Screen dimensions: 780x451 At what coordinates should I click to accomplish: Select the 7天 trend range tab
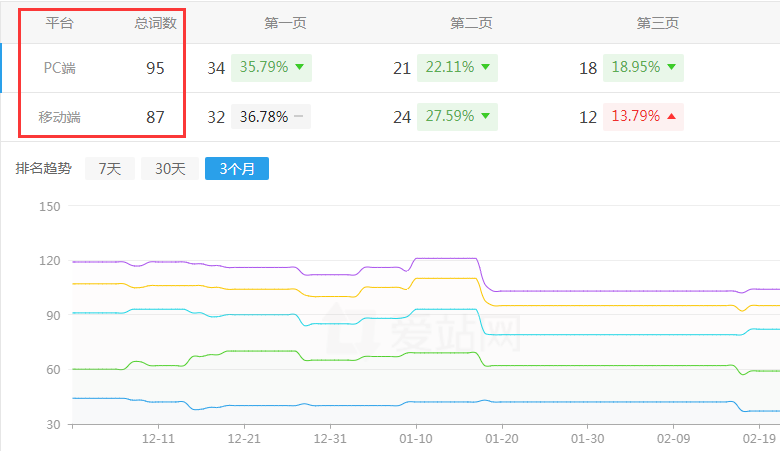point(109,169)
